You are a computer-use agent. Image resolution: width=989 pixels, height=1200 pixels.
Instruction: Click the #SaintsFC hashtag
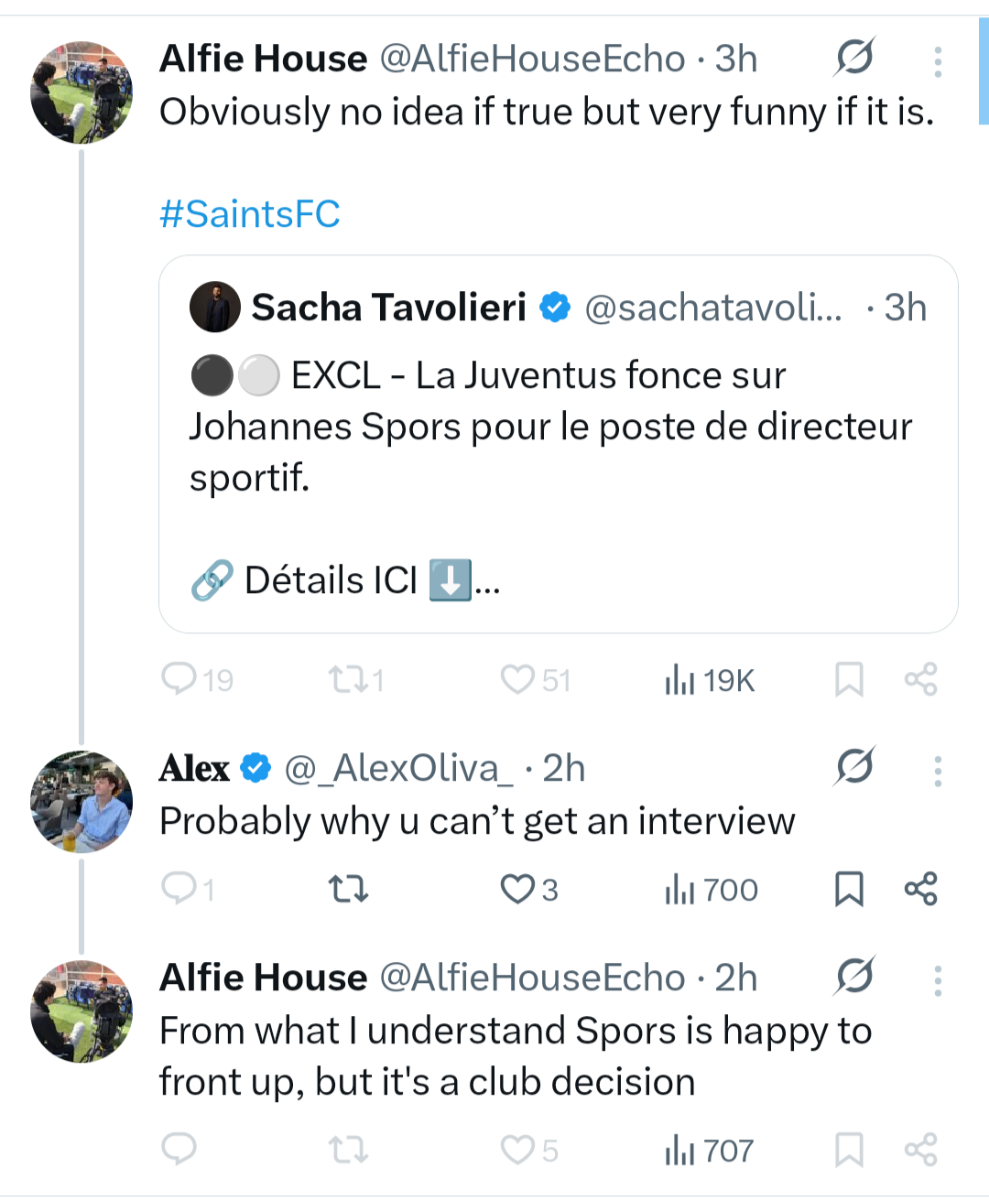tap(249, 214)
